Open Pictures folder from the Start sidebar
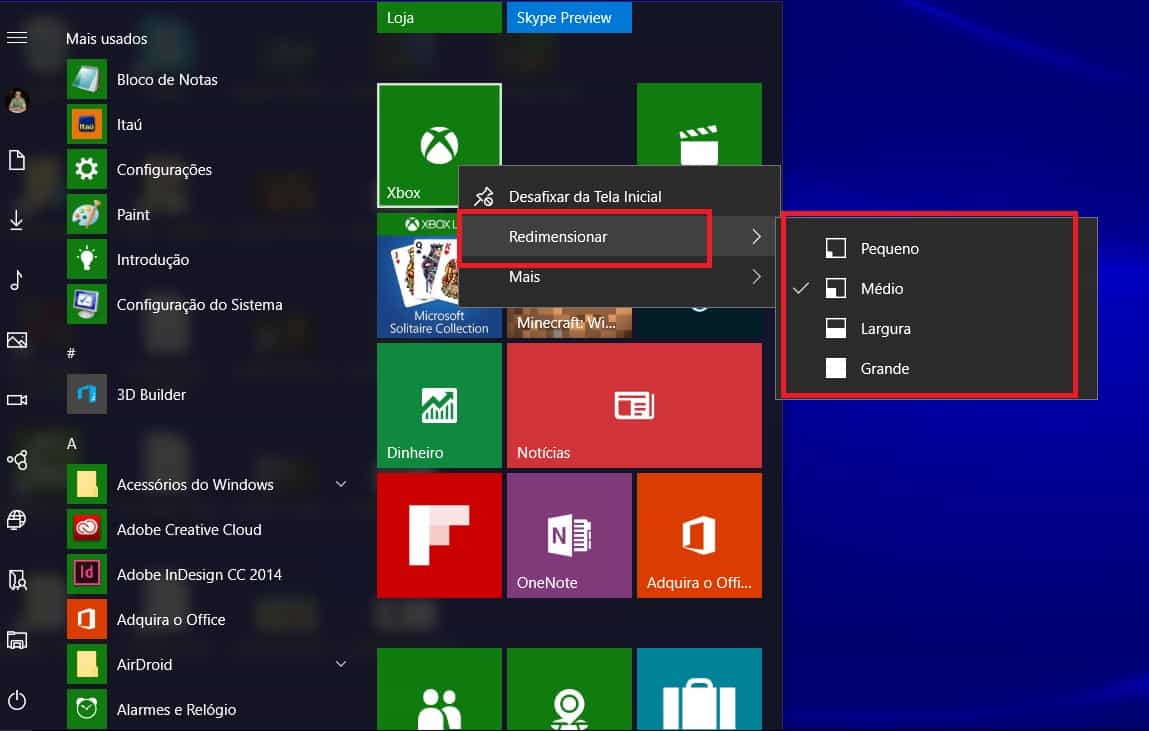Screen dimensions: 1149x731 click(x=17, y=340)
